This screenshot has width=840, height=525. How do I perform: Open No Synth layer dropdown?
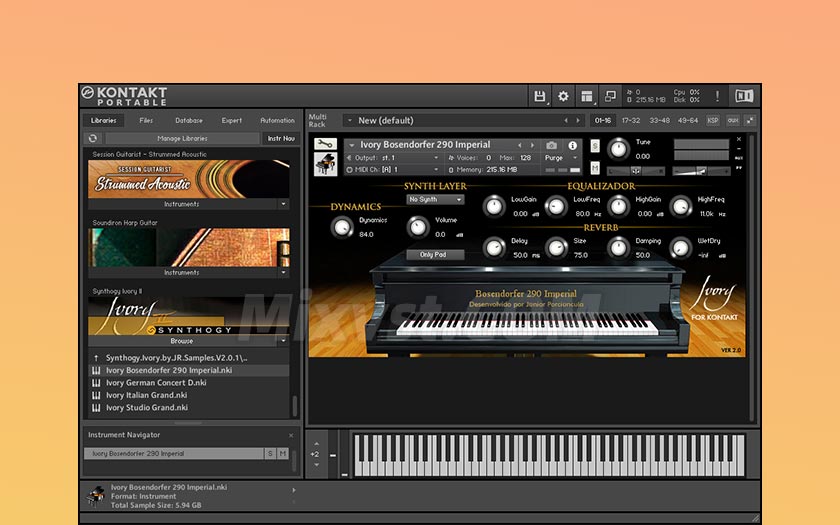(x=435, y=199)
